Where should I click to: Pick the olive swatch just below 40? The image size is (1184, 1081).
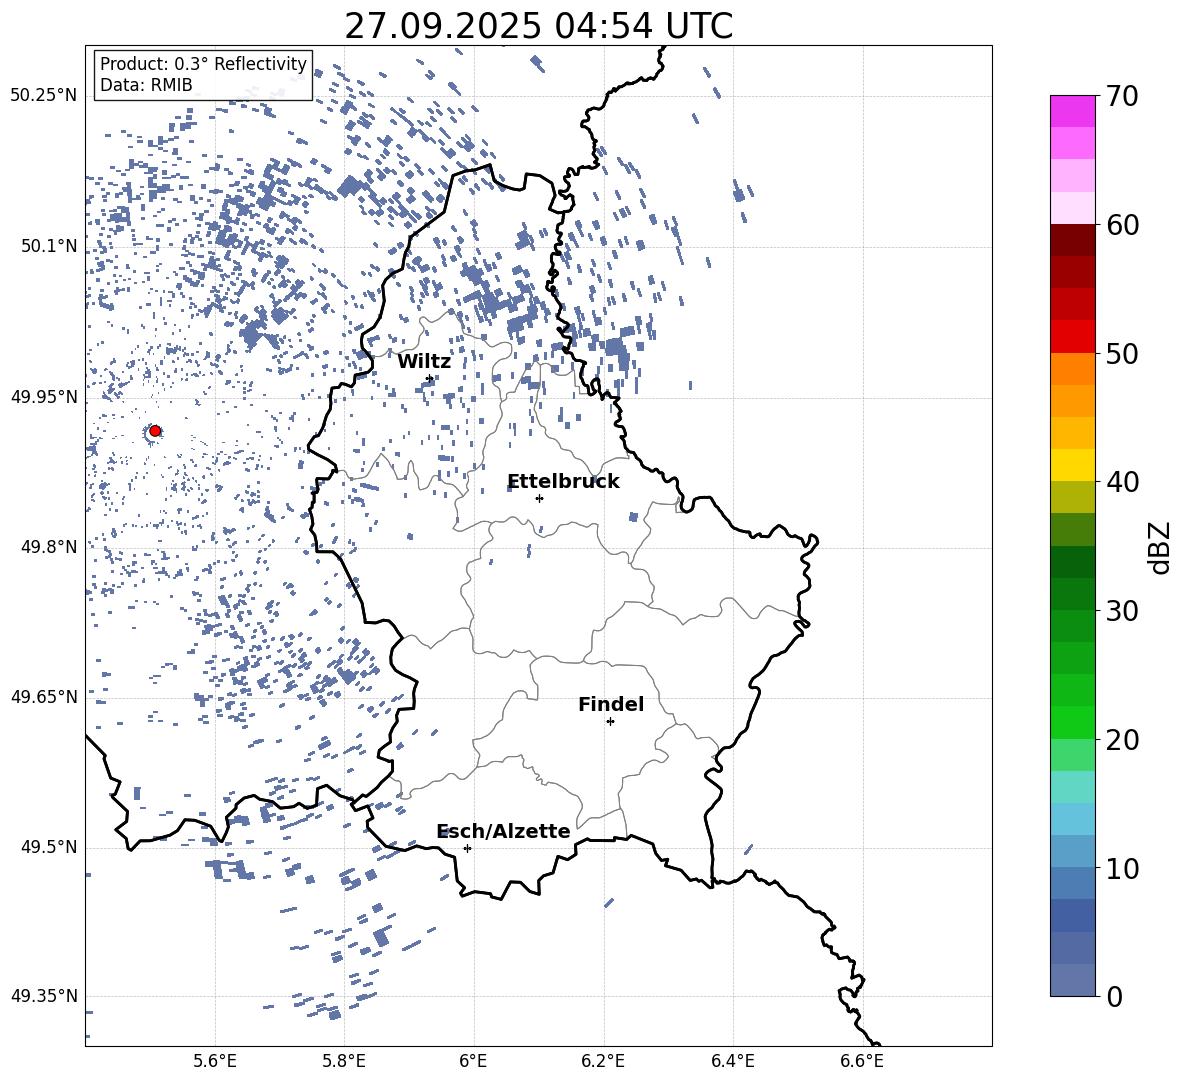pyautogui.click(x=1072, y=497)
